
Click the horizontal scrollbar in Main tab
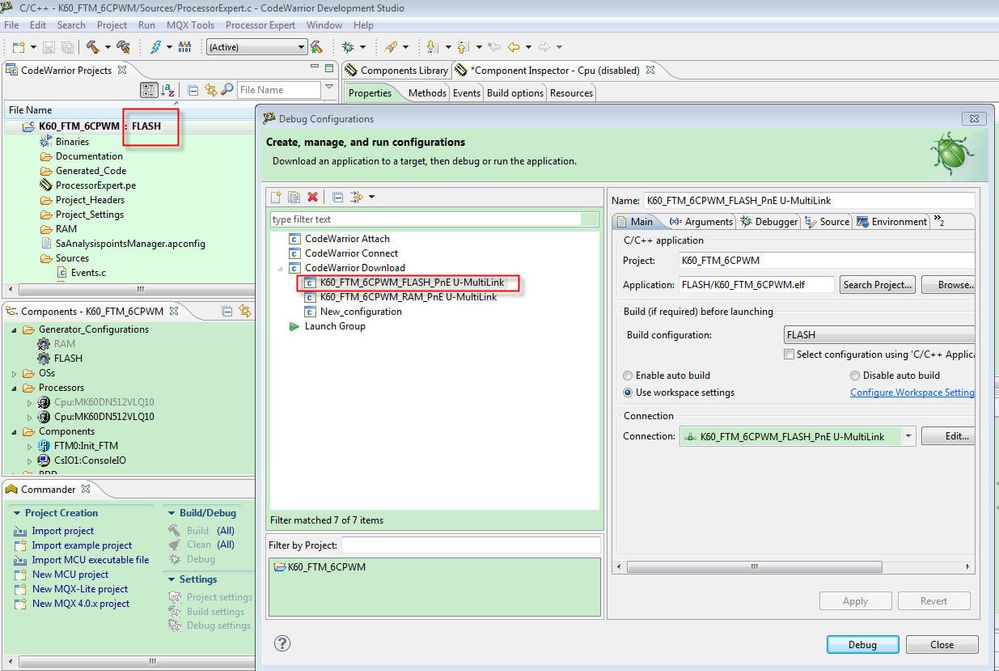pos(754,566)
